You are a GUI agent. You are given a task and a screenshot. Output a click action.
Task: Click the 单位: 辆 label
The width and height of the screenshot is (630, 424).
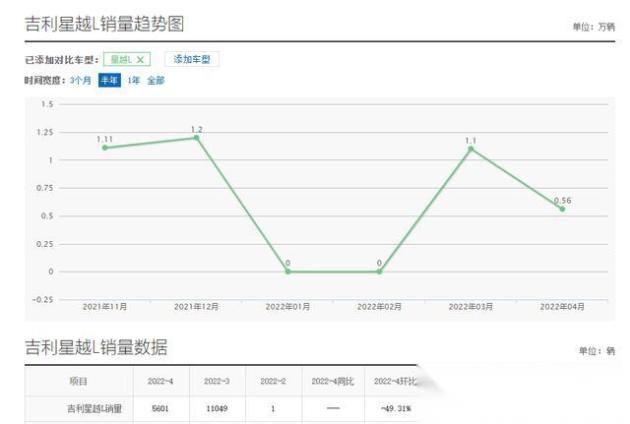tap(597, 351)
